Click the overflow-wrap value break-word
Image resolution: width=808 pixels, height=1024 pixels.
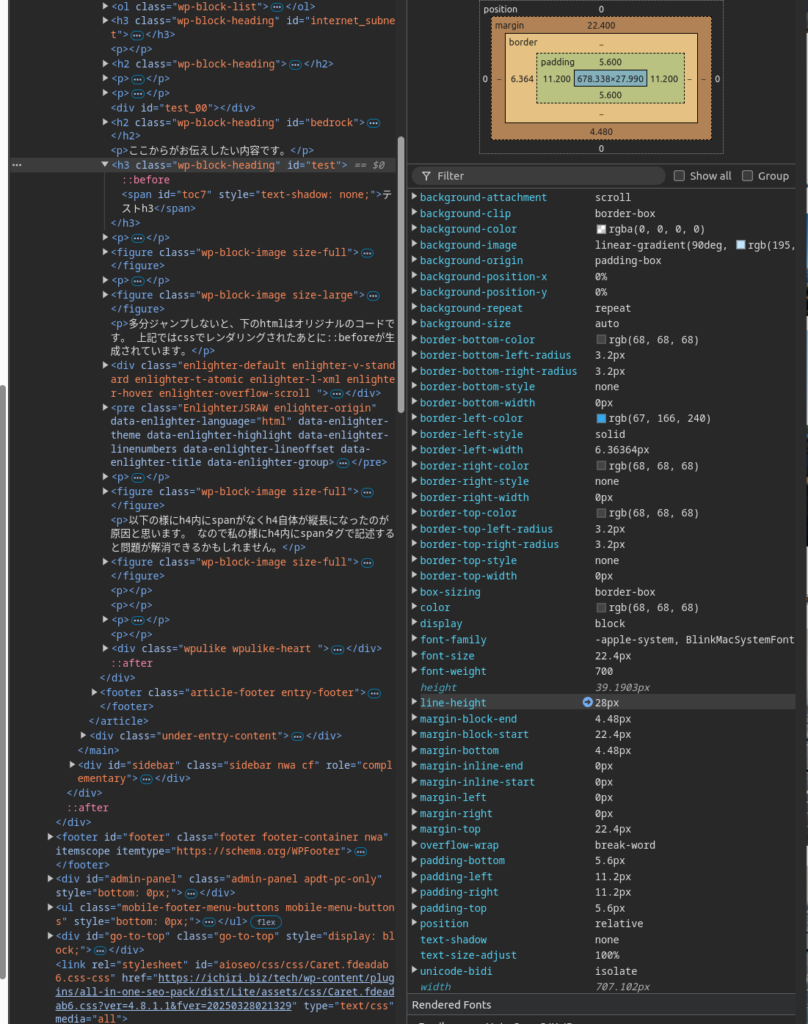click(x=625, y=845)
